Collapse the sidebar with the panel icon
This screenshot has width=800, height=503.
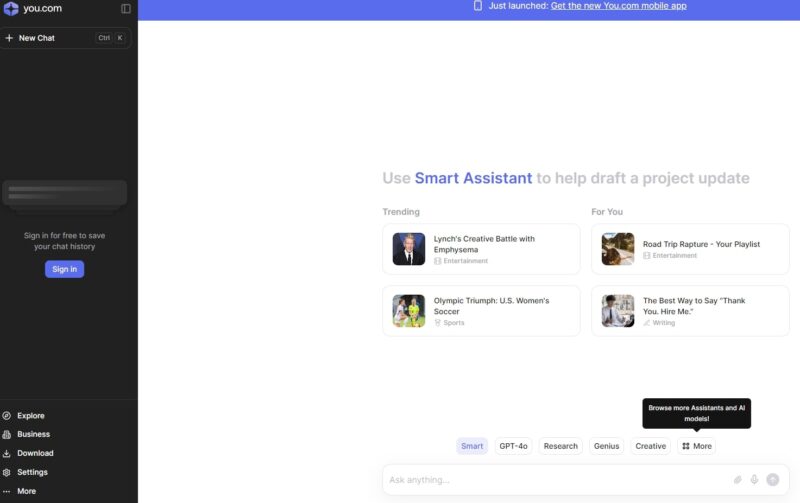[x=126, y=9]
